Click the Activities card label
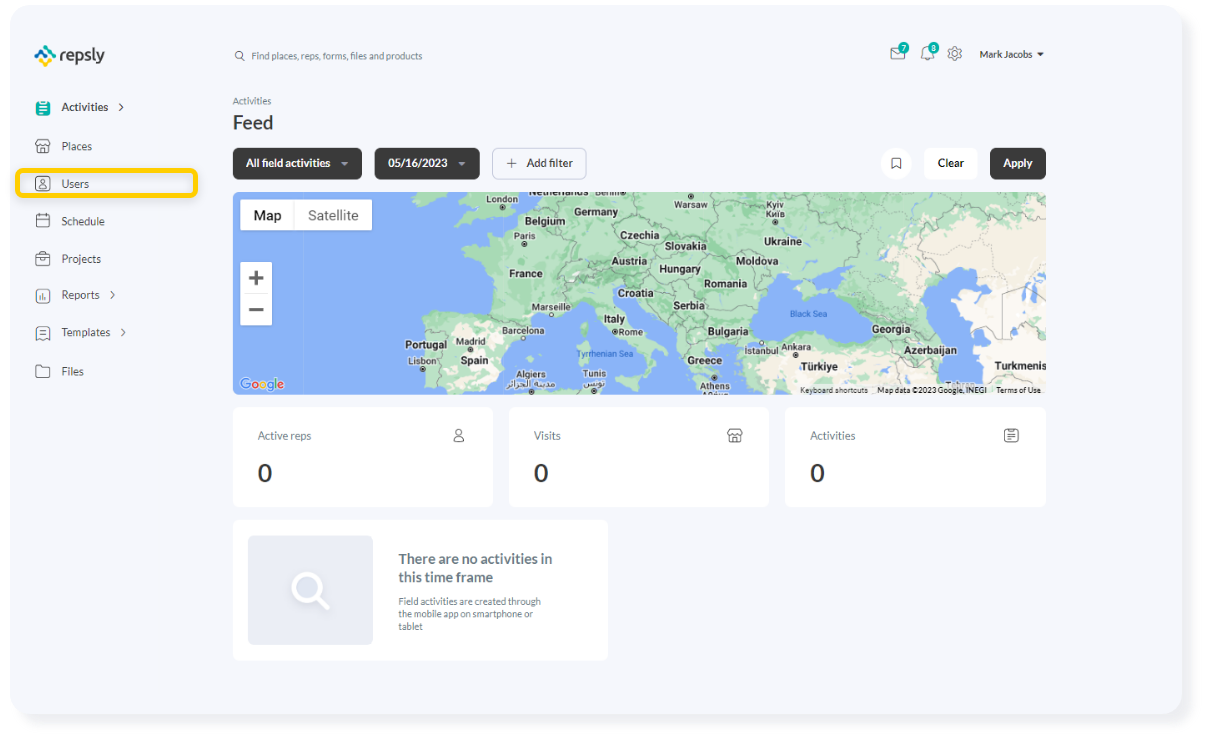1207x739 pixels. (x=833, y=436)
